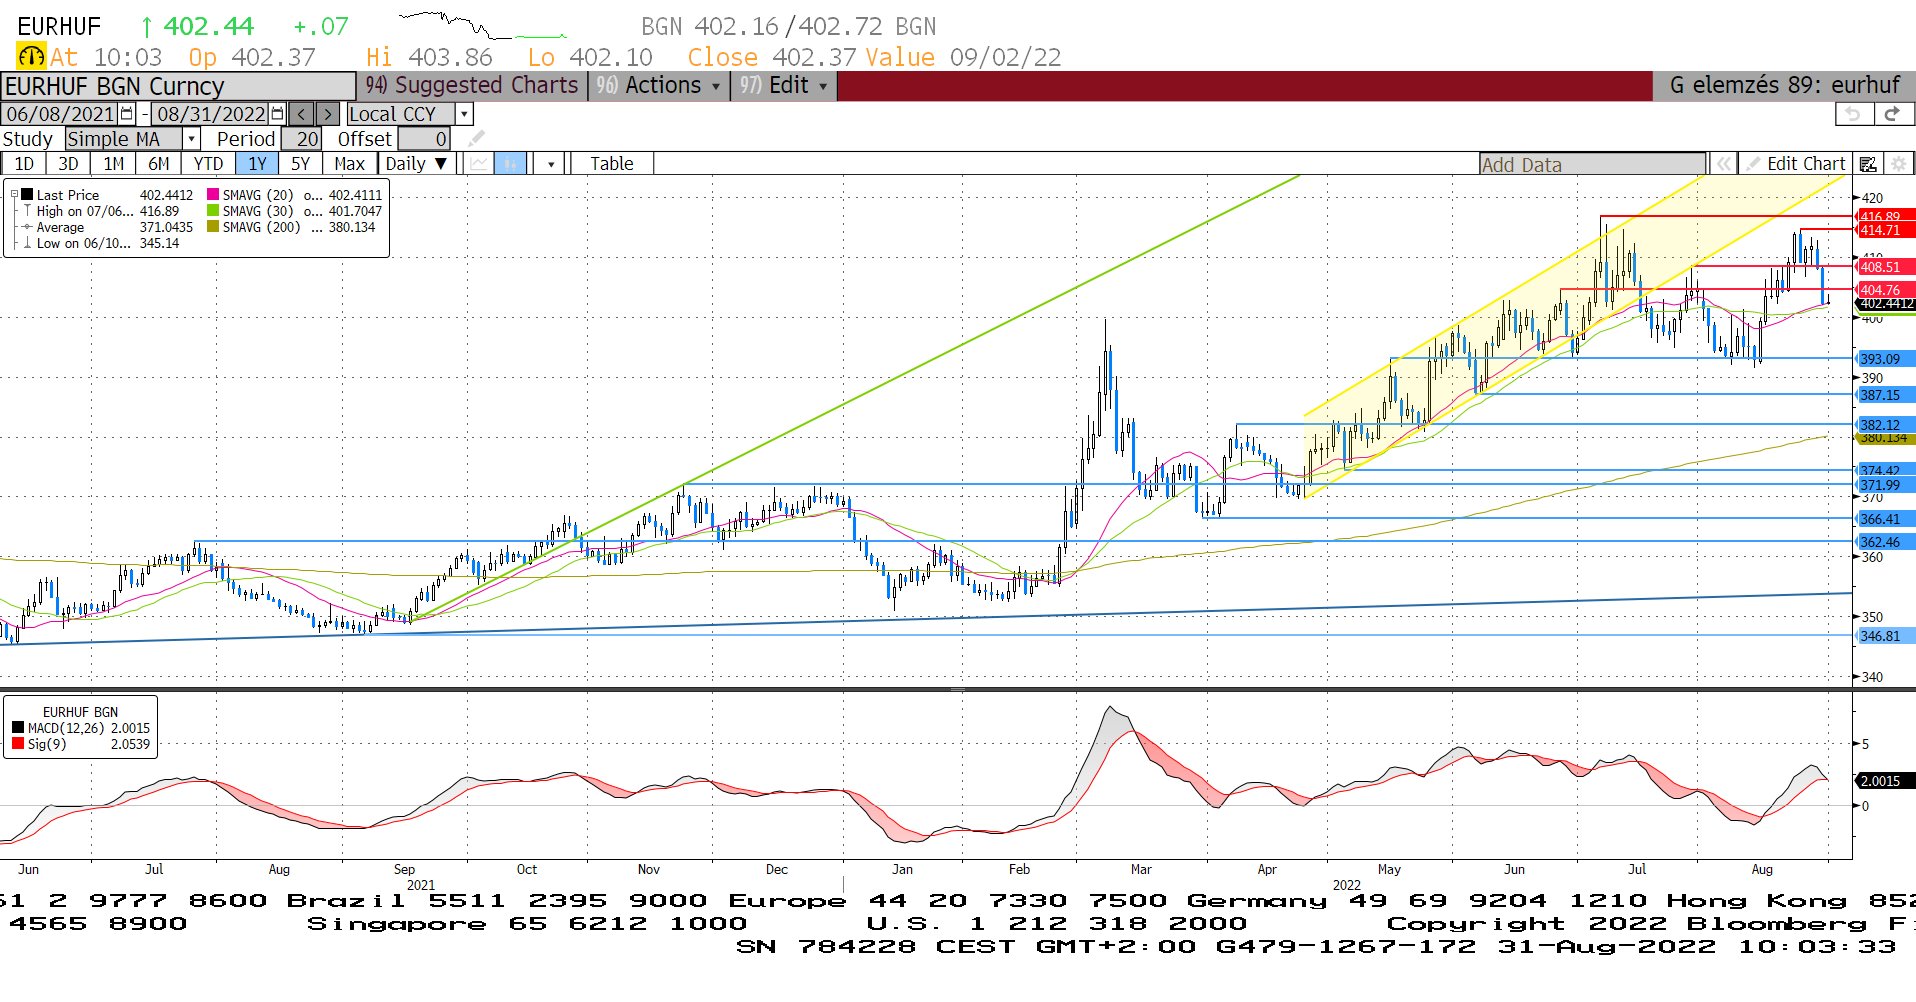Screen dimensions: 1916x1002
Task: Step date range forward with right arrow
Action: 328,114
